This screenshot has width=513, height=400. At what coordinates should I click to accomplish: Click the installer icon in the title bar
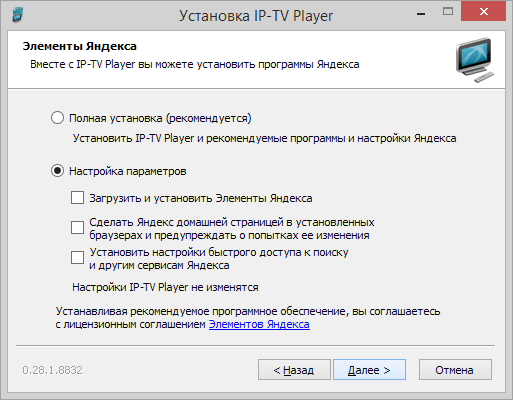click(17, 15)
